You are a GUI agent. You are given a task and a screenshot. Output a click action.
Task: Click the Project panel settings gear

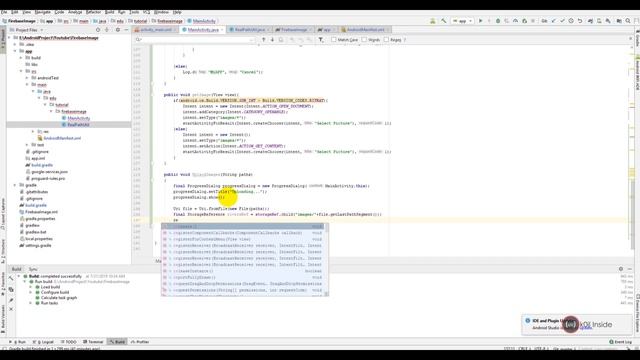(118, 30)
